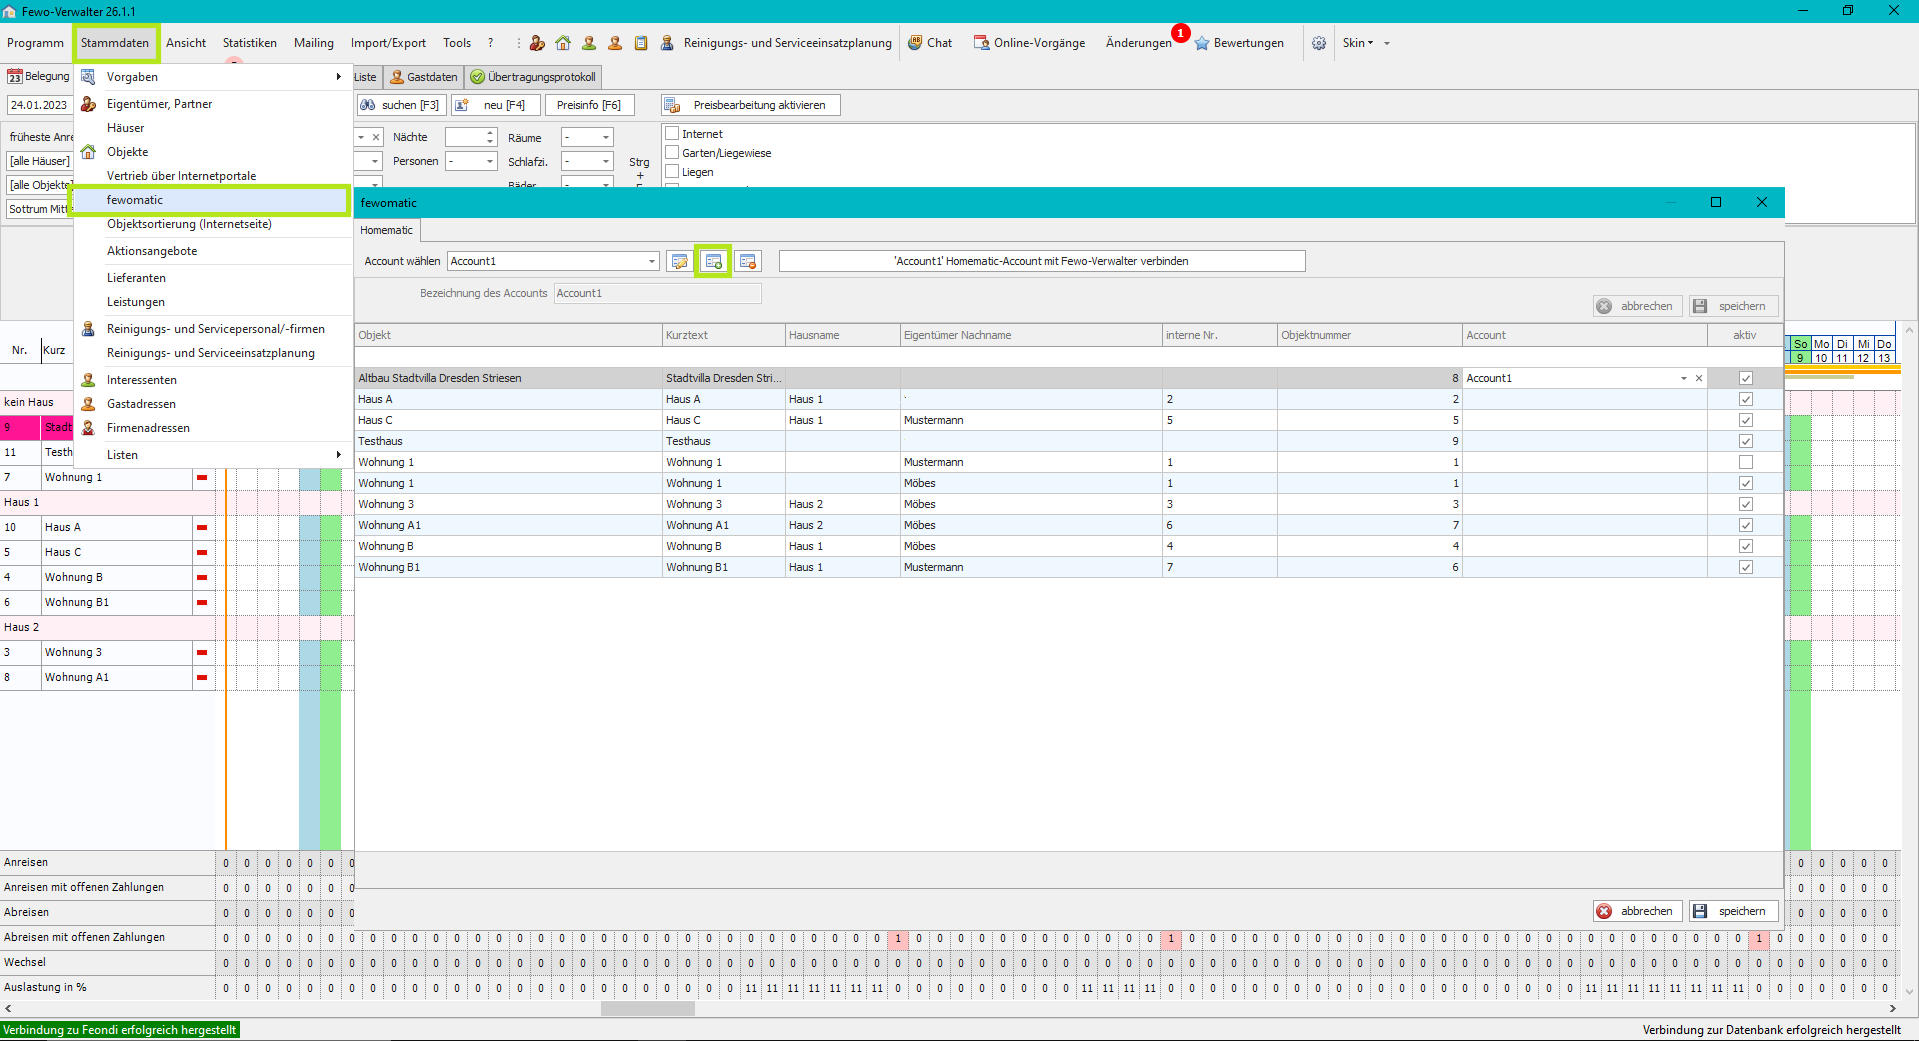1919x1041 pixels.
Task: Open the Schlafzi. dropdown
Action: pos(606,162)
